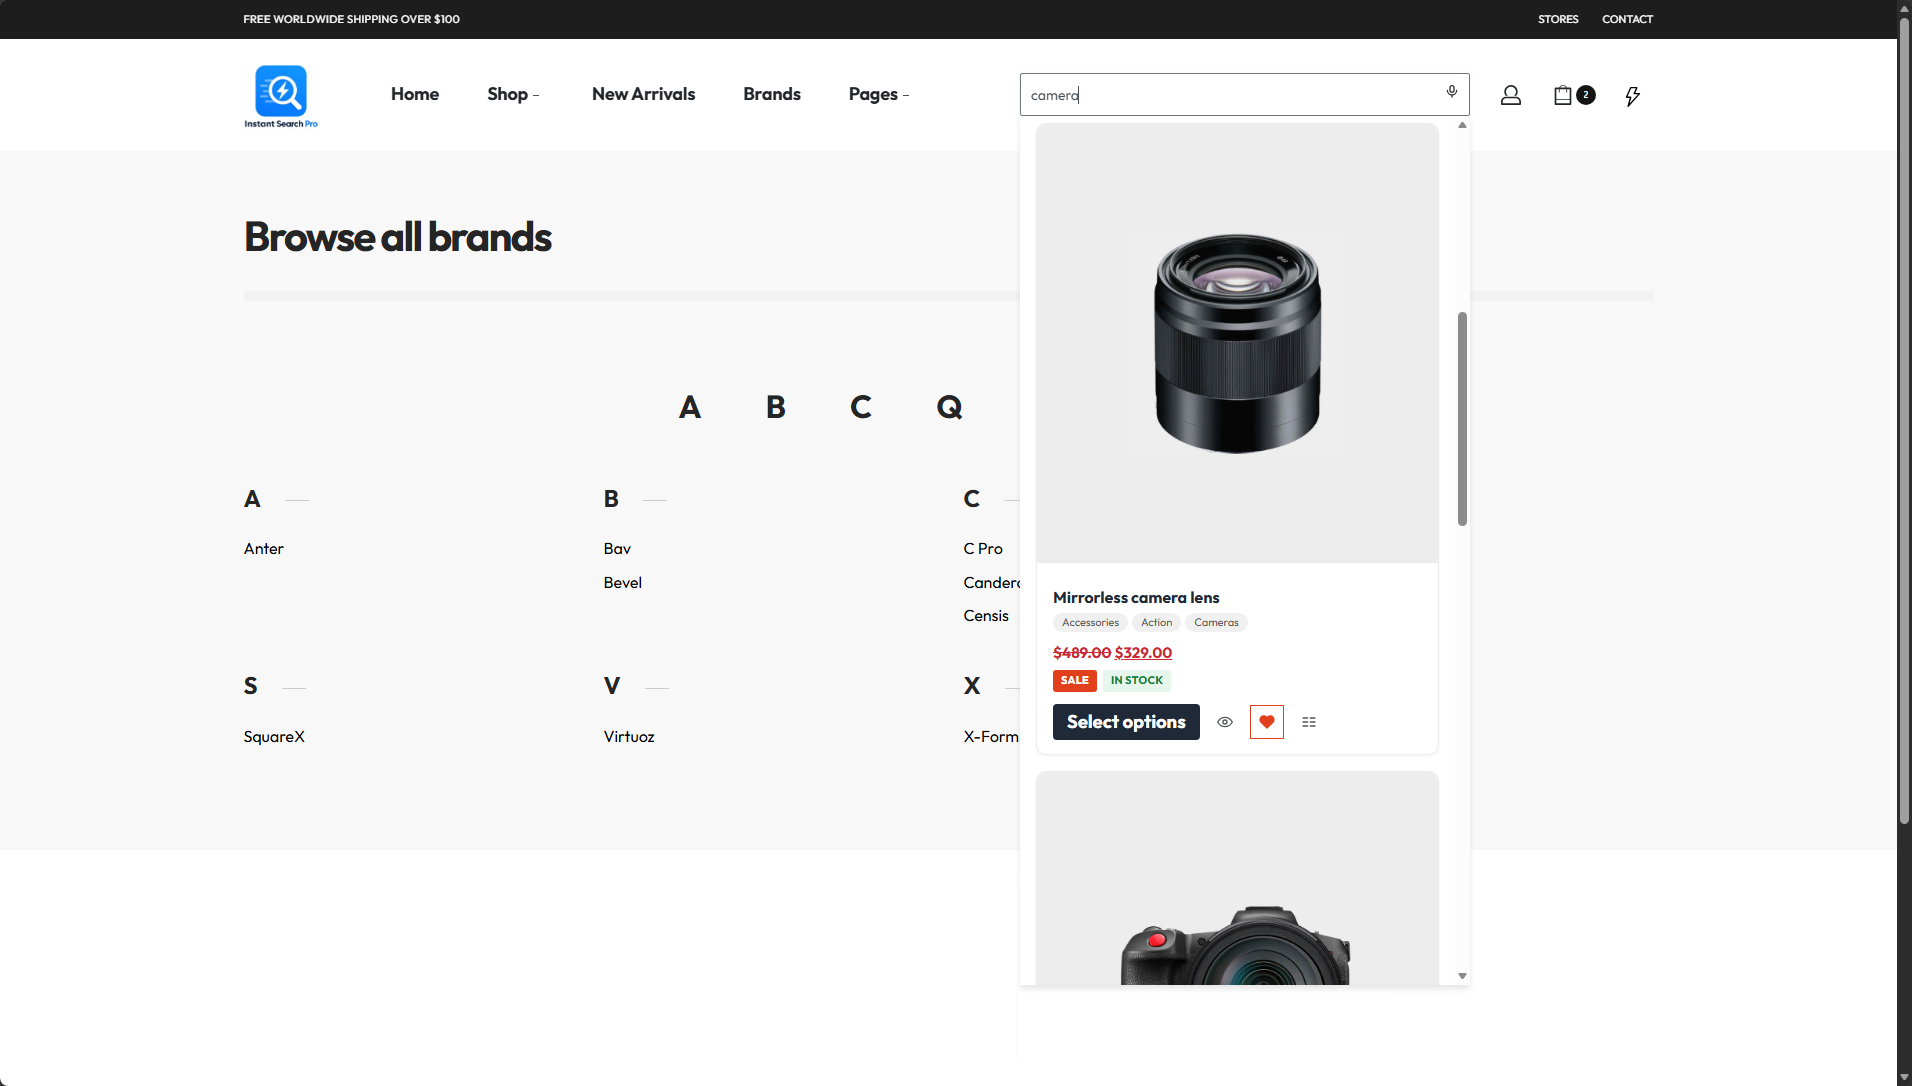Go to Home page

pyautogui.click(x=415, y=94)
